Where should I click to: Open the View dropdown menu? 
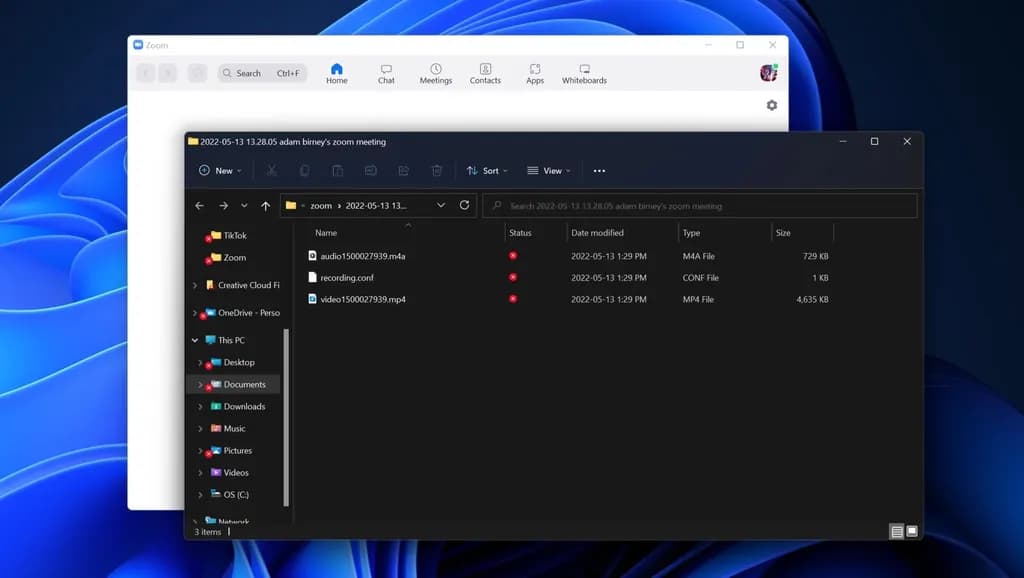549,171
